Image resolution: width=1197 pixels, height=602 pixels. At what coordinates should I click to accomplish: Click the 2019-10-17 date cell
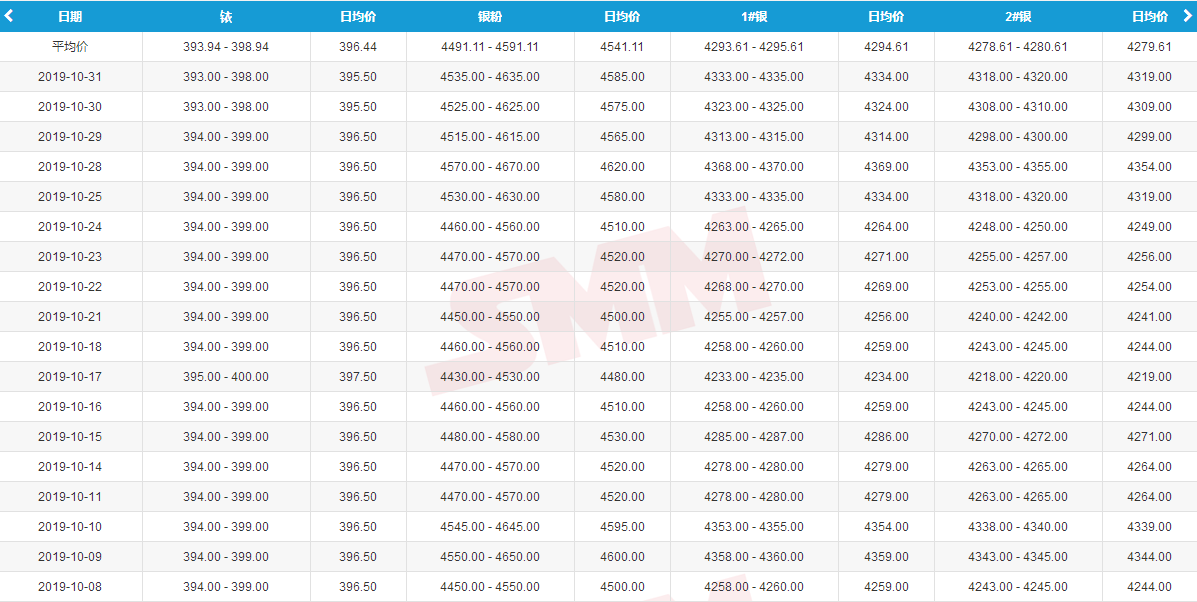pos(70,377)
